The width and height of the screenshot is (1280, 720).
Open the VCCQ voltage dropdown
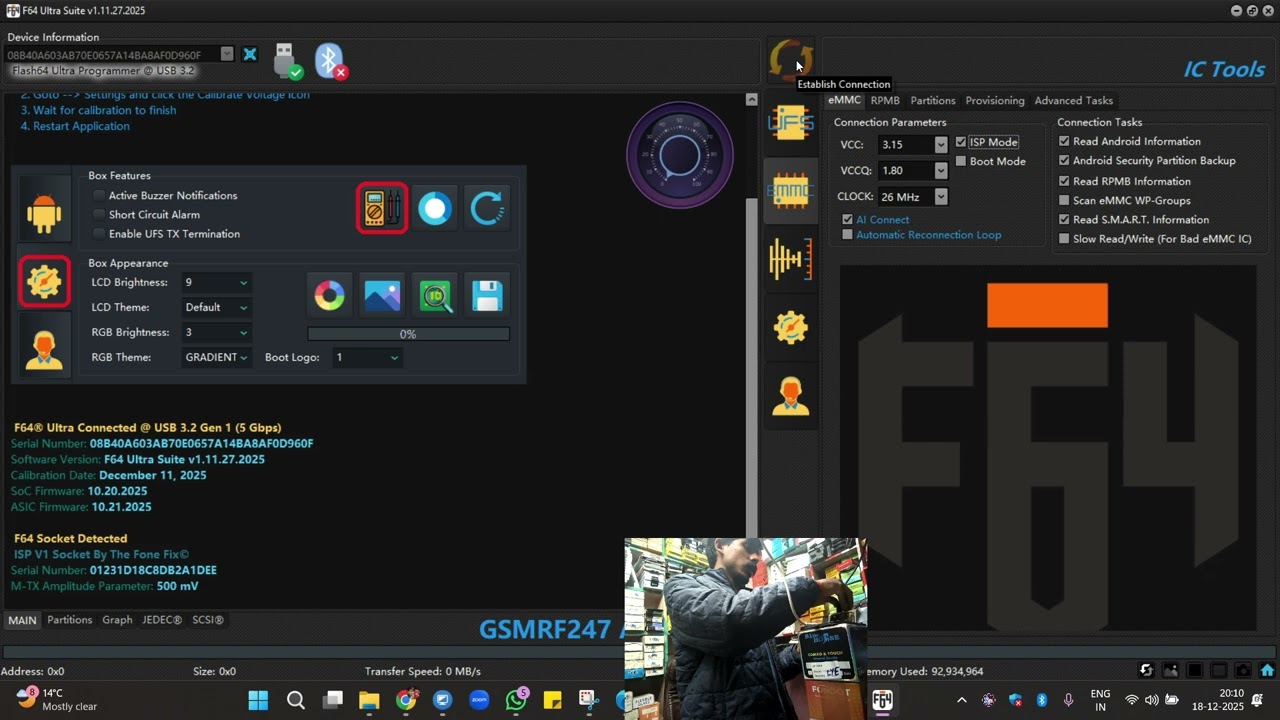(x=940, y=171)
